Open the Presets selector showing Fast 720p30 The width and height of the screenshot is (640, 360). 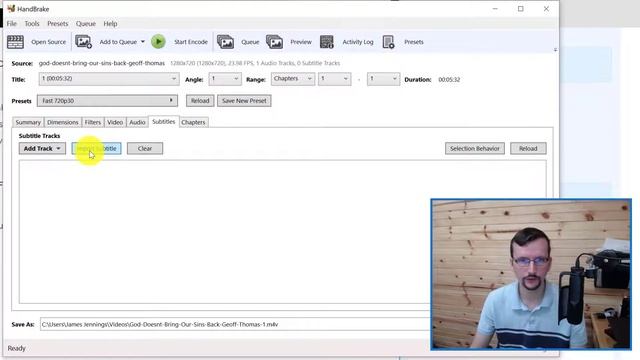coord(107,101)
